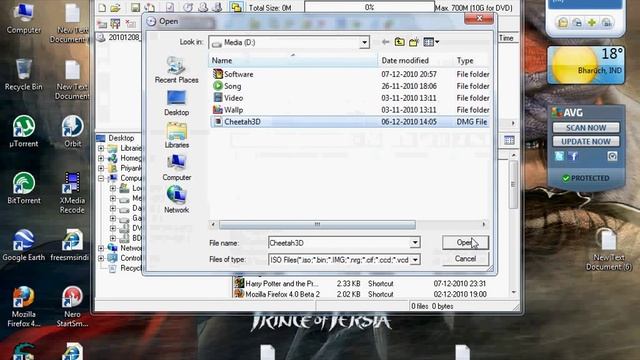Click the Facebook icon in AVG gadget
Viewport: 640px width, 360px height.
(x=573, y=156)
